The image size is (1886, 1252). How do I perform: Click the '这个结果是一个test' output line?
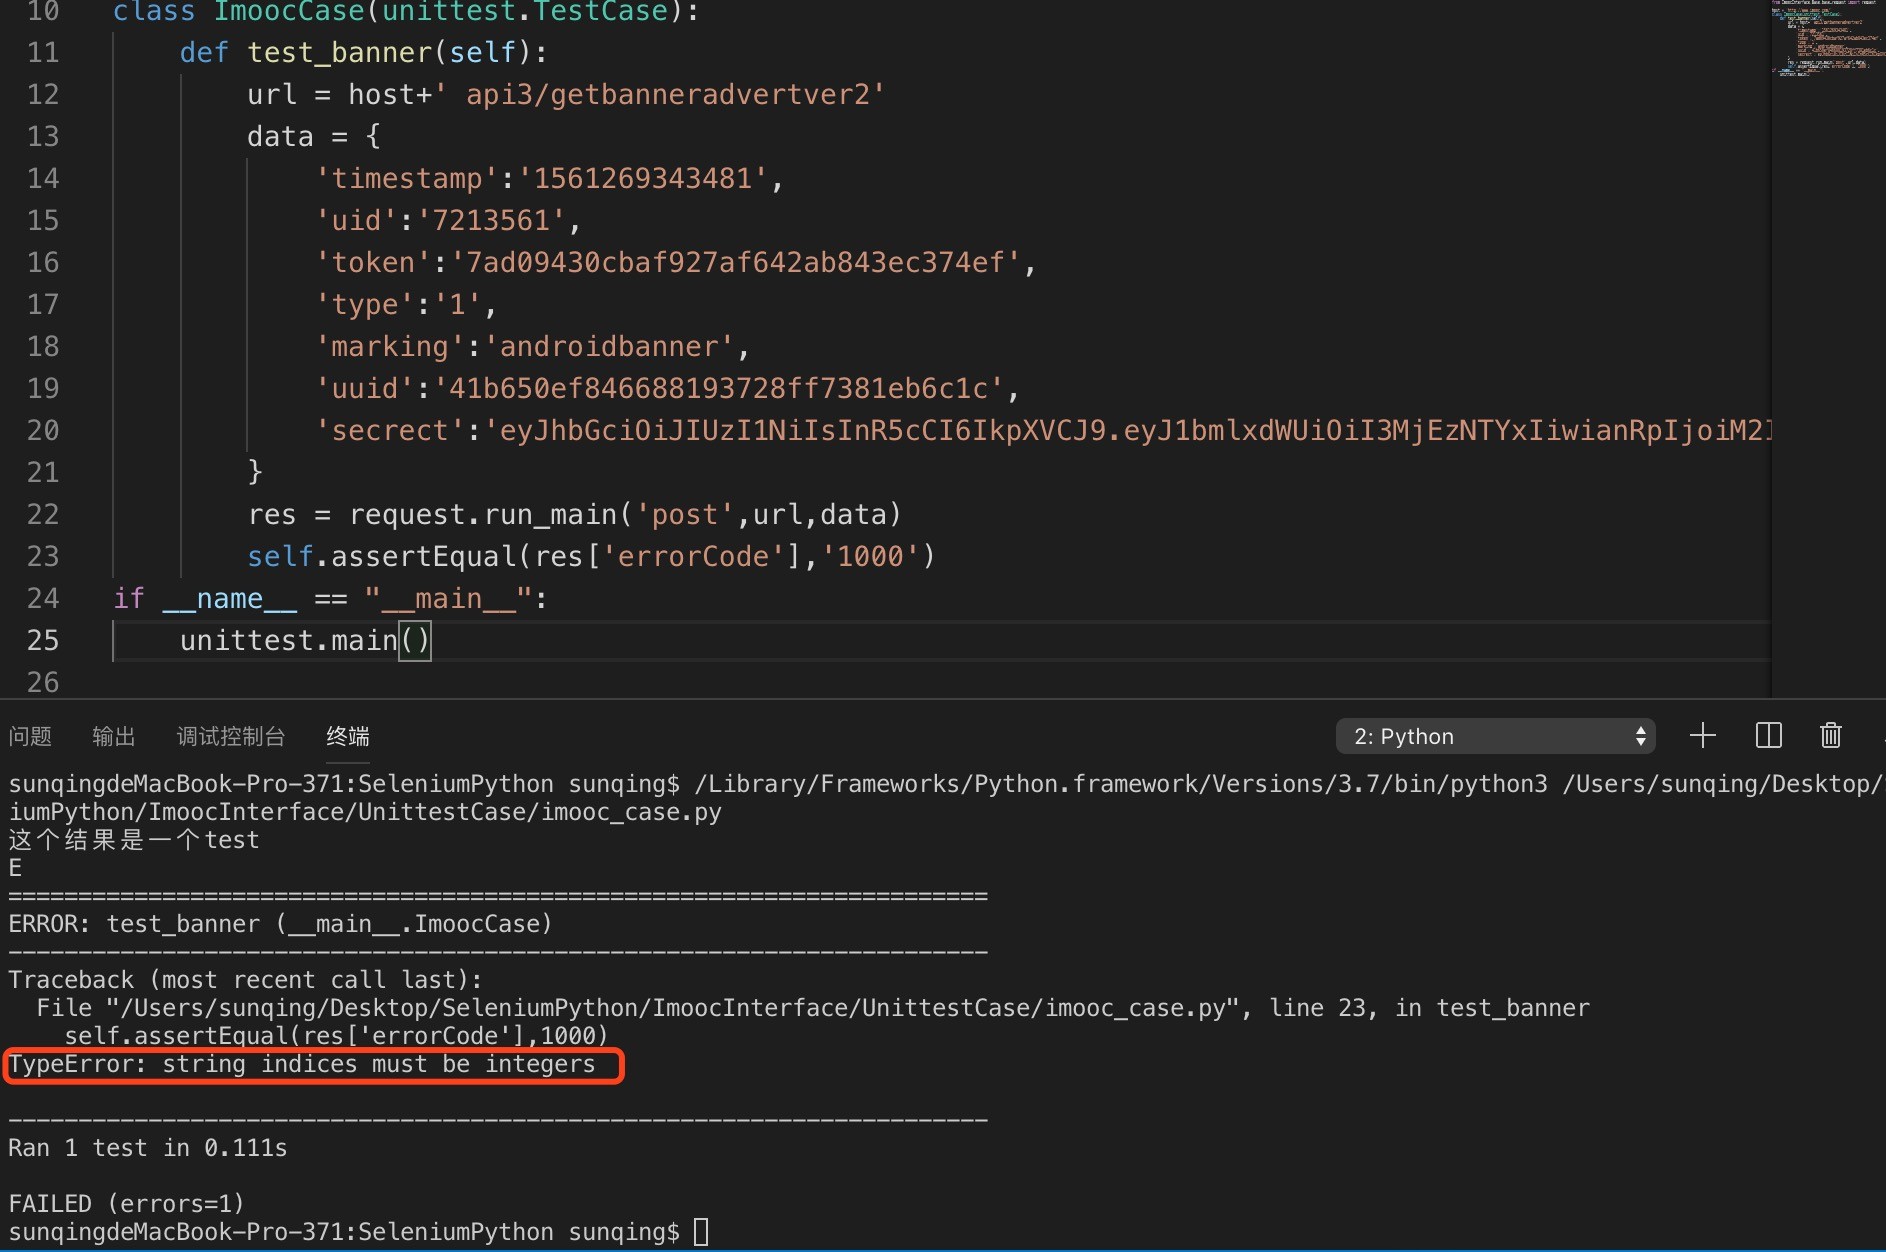click(x=134, y=840)
